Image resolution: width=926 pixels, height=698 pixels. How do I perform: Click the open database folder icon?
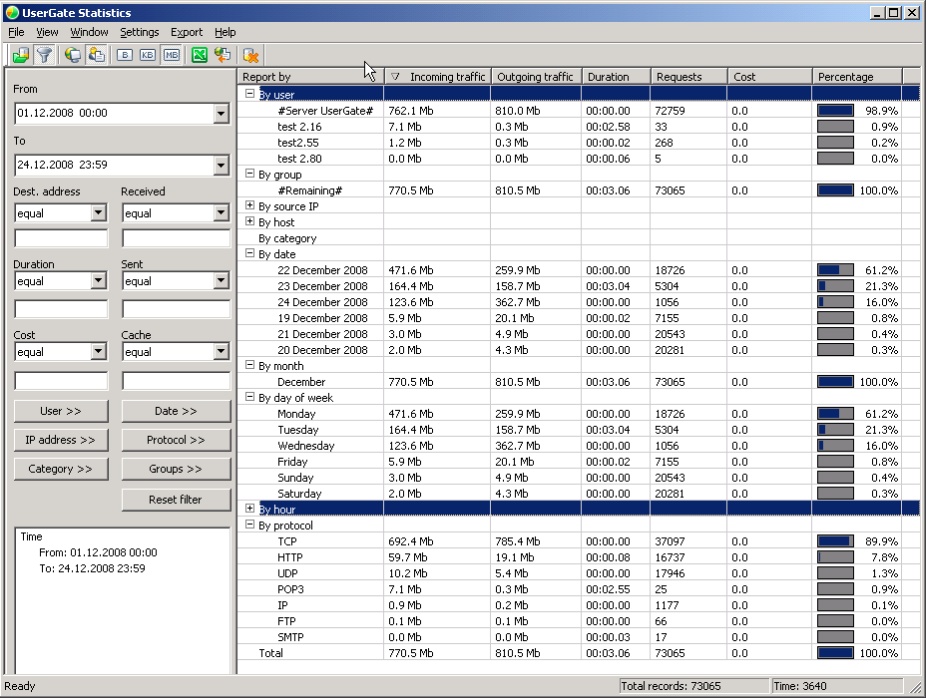click(x=20, y=55)
